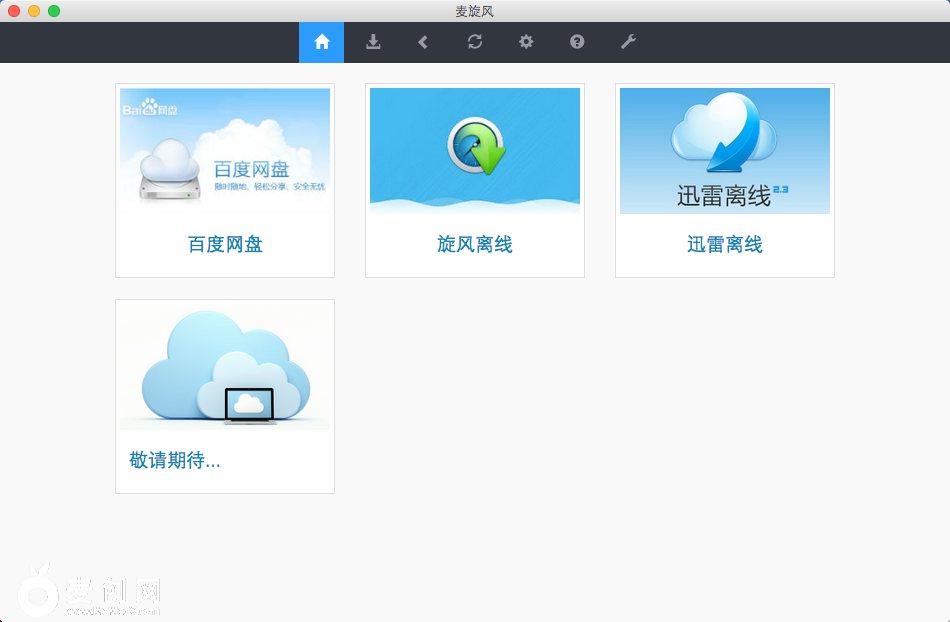
Task: Open the 迅雷离线 cloud thumbnail
Action: pyautogui.click(x=725, y=151)
